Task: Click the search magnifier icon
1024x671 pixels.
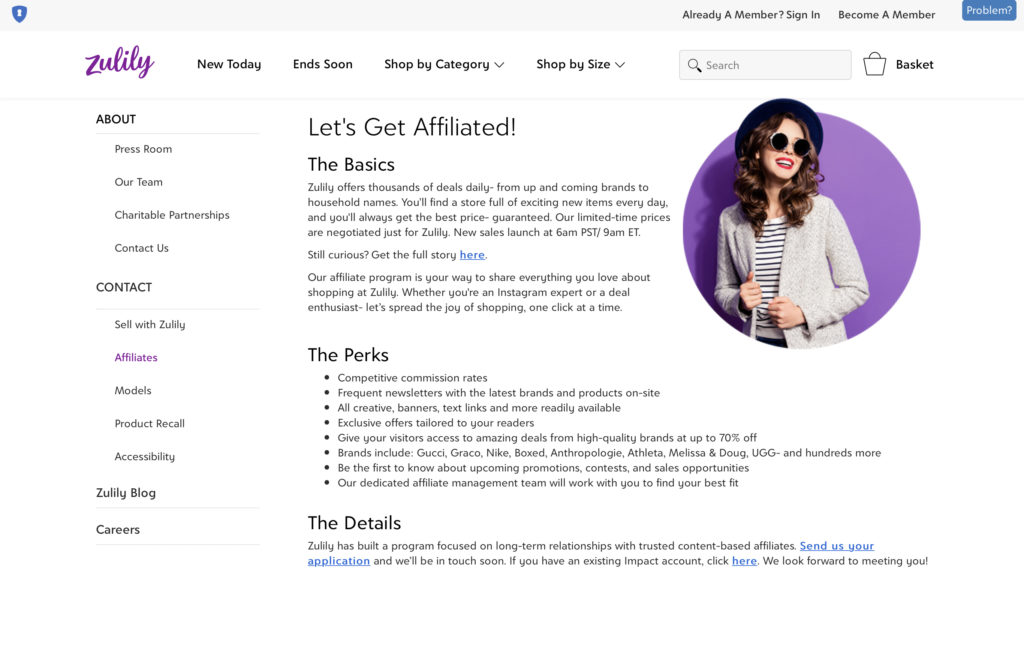Action: click(x=694, y=65)
